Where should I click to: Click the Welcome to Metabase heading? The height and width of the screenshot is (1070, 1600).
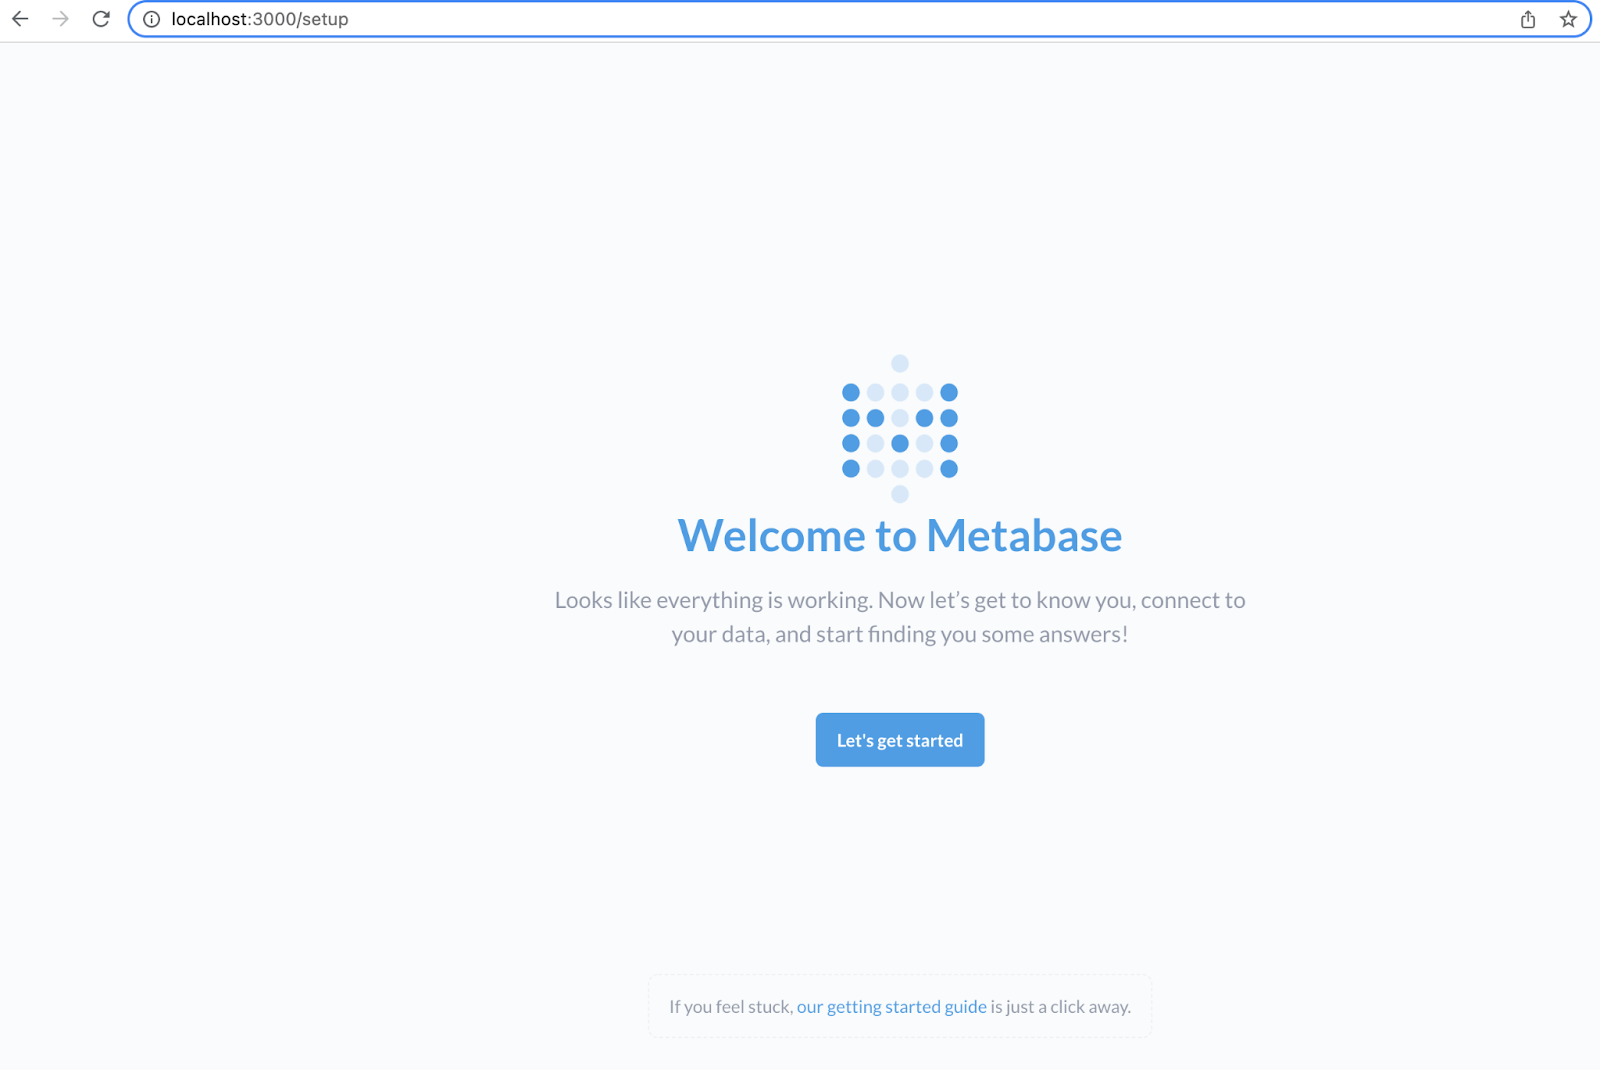(x=900, y=535)
